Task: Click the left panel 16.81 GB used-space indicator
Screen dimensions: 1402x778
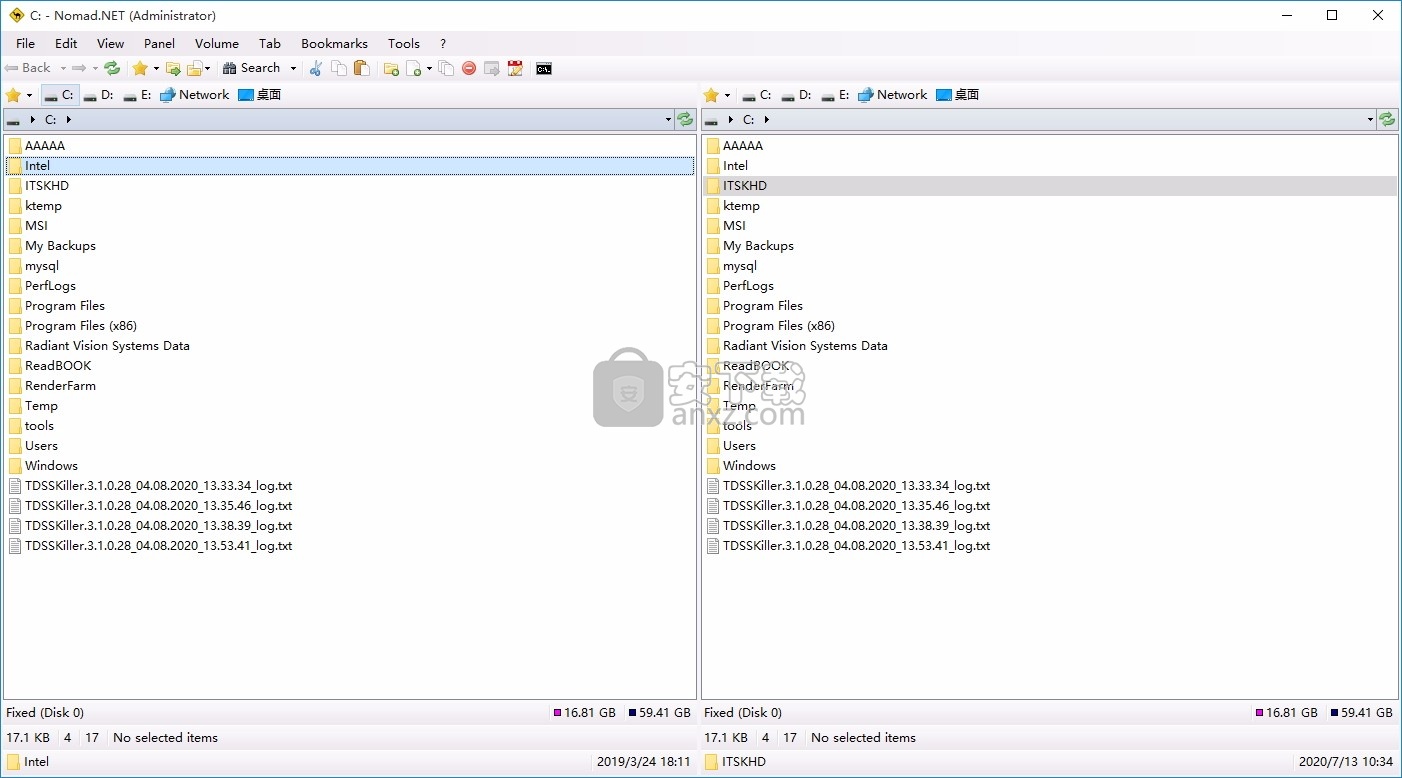Action: pos(584,713)
